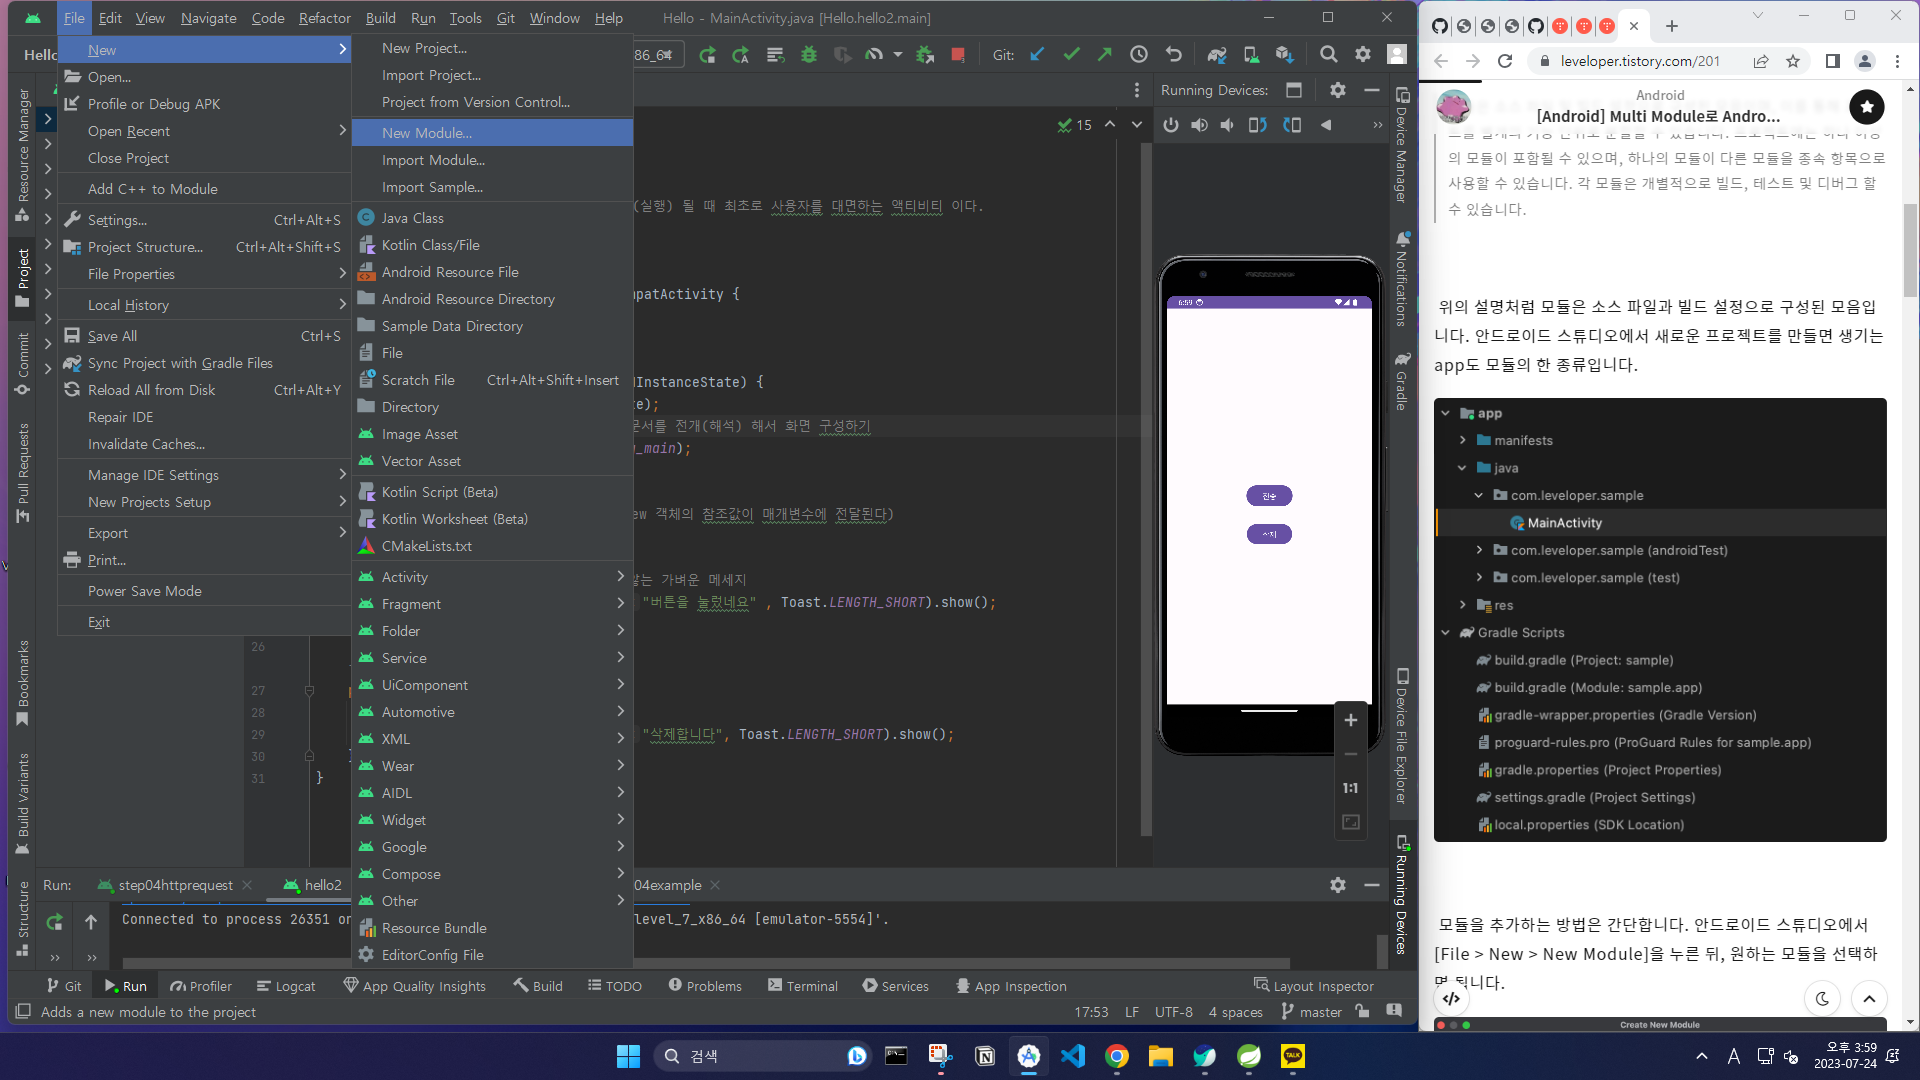Click the Debug app bug icon
1920x1080 pixels.
point(809,55)
